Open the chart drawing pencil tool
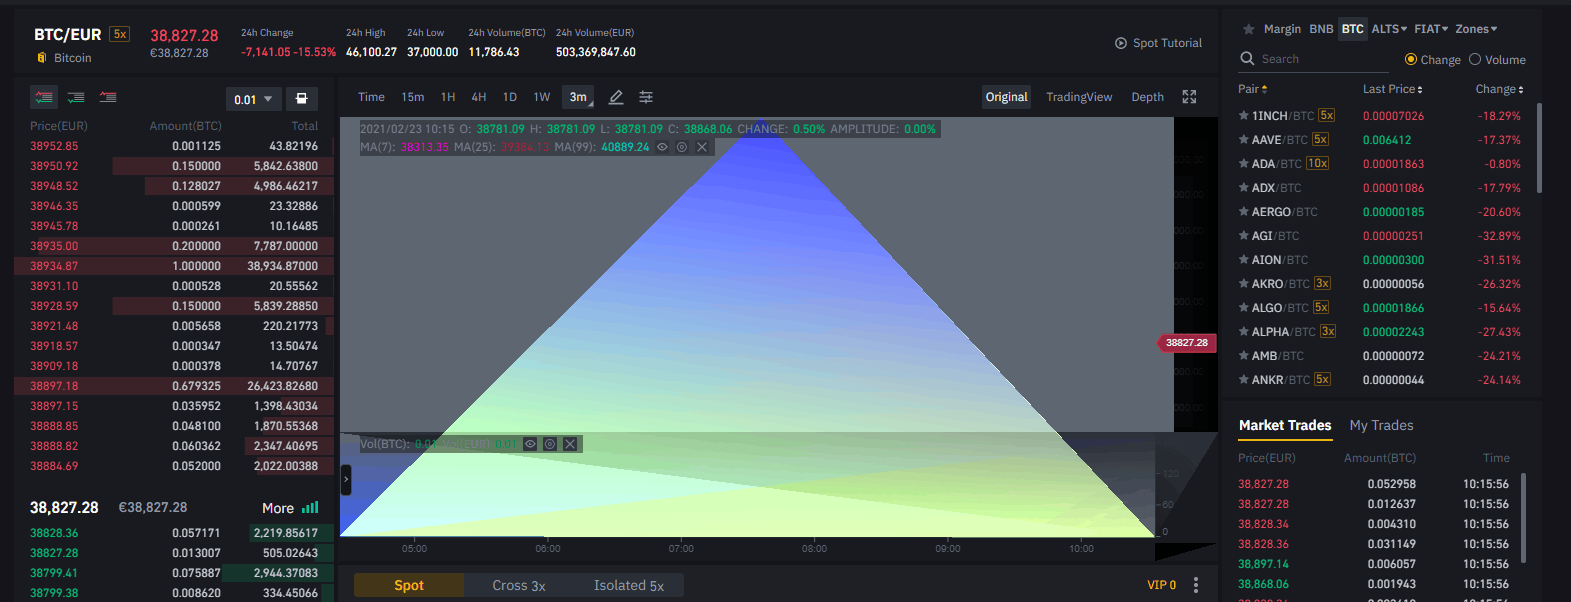Image resolution: width=1571 pixels, height=602 pixels. pyautogui.click(x=616, y=97)
